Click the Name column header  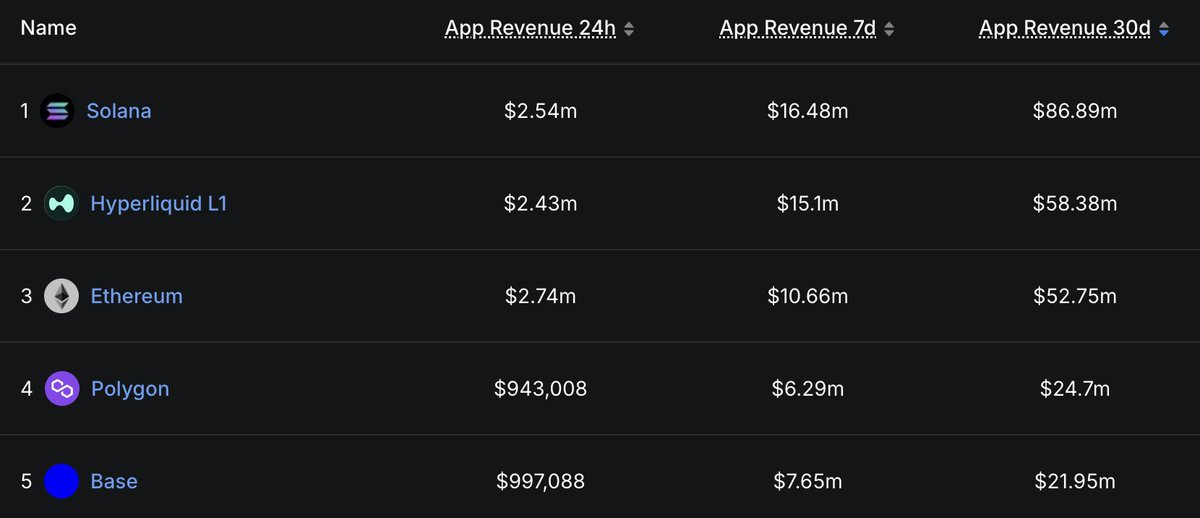coord(48,28)
